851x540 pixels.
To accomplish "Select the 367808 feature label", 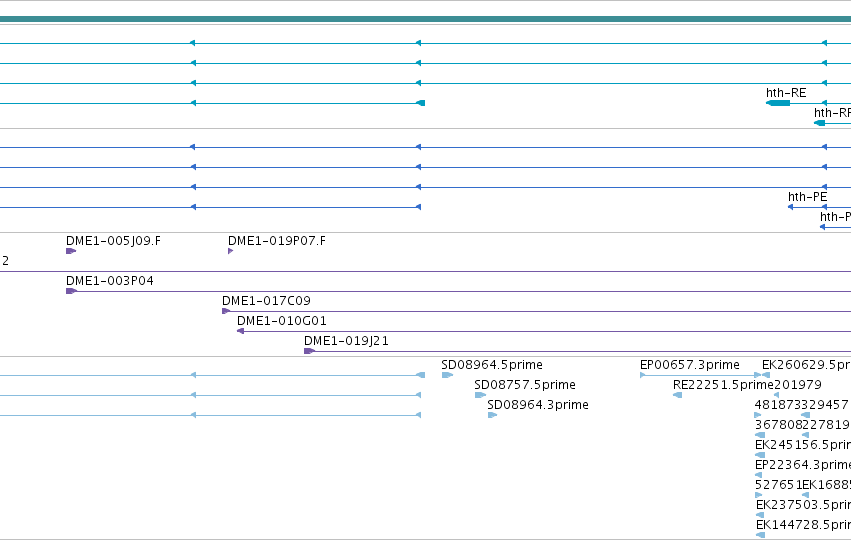I will tap(778, 425).
